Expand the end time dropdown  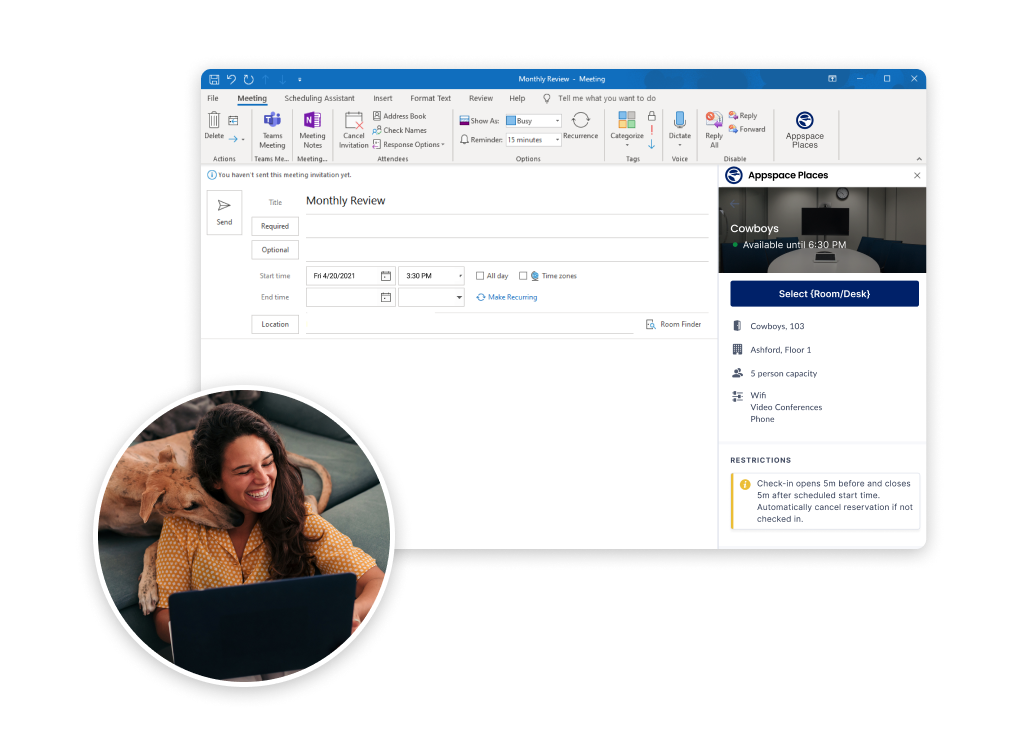coord(459,298)
